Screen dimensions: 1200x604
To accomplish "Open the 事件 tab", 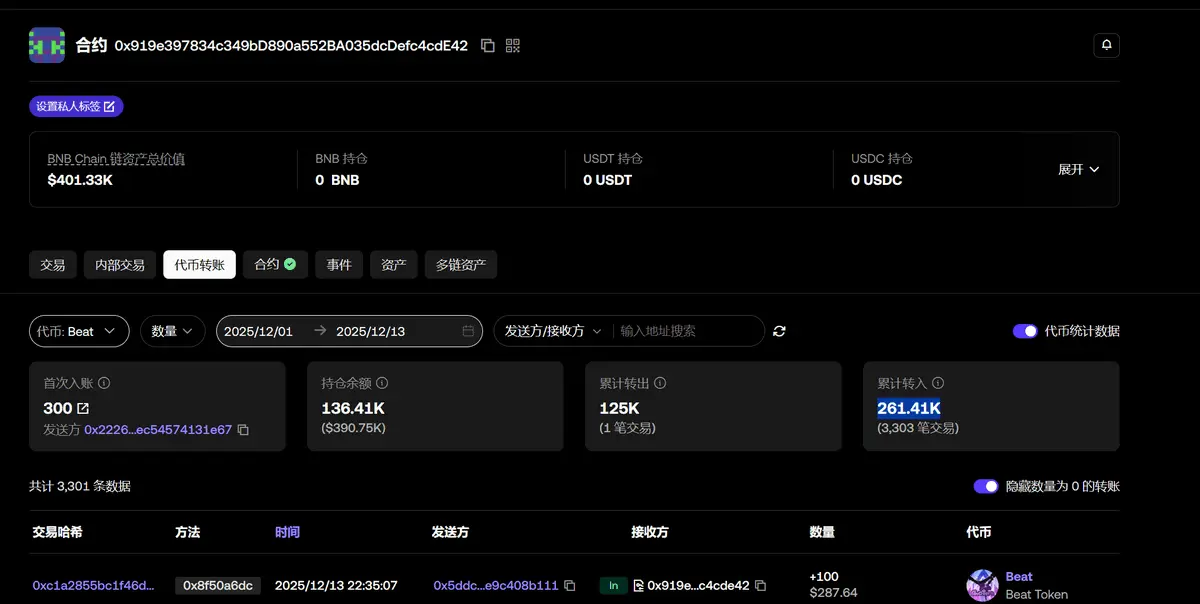I will tap(339, 265).
